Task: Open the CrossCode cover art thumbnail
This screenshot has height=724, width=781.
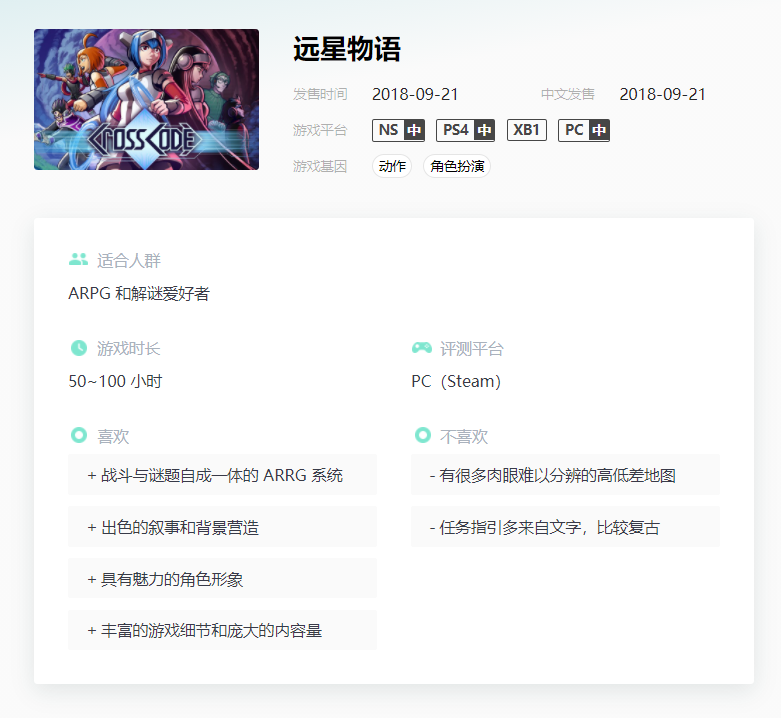Action: pos(146,99)
